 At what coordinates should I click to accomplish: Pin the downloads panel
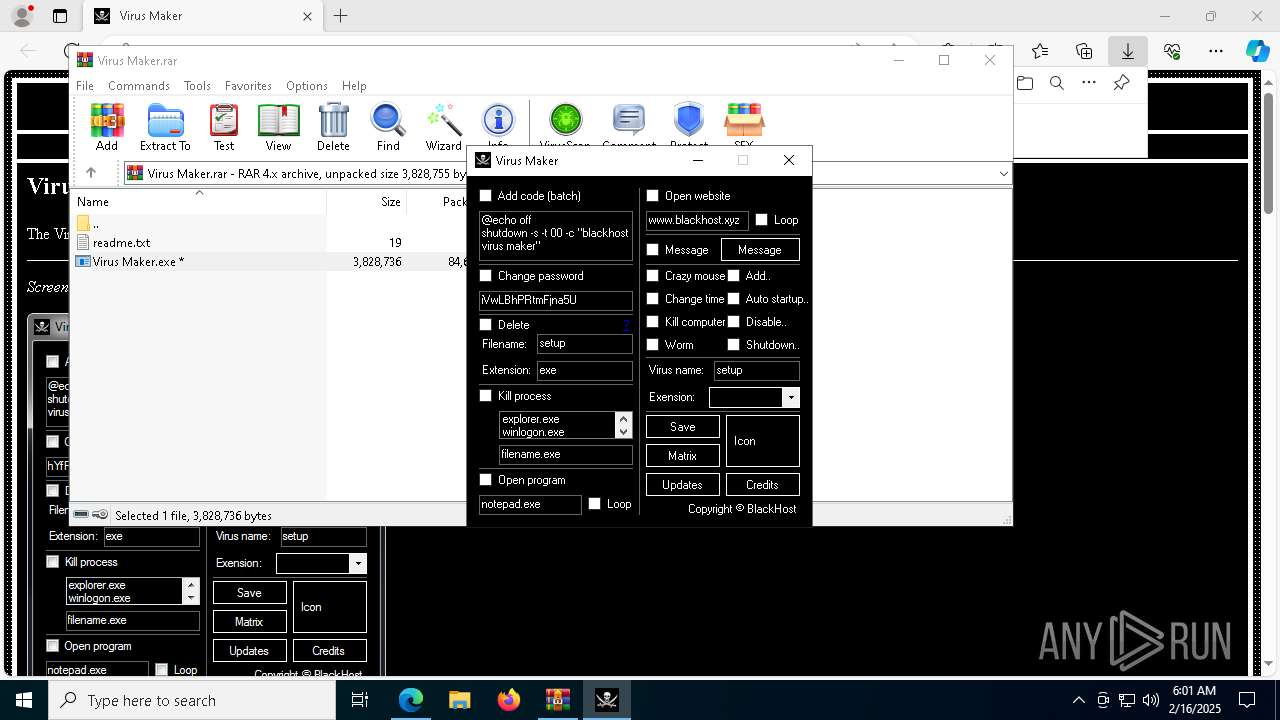[1121, 83]
